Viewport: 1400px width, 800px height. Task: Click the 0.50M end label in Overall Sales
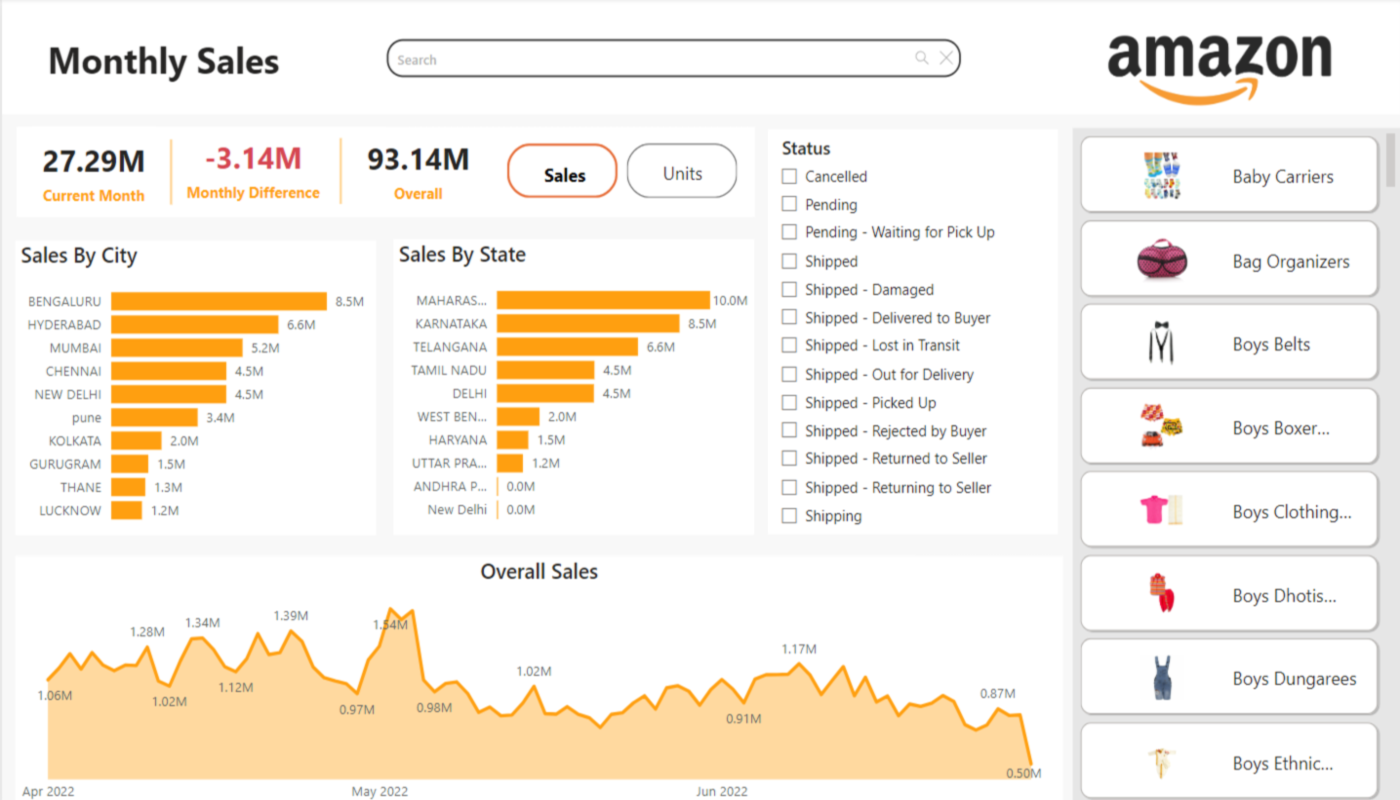coord(1023,773)
